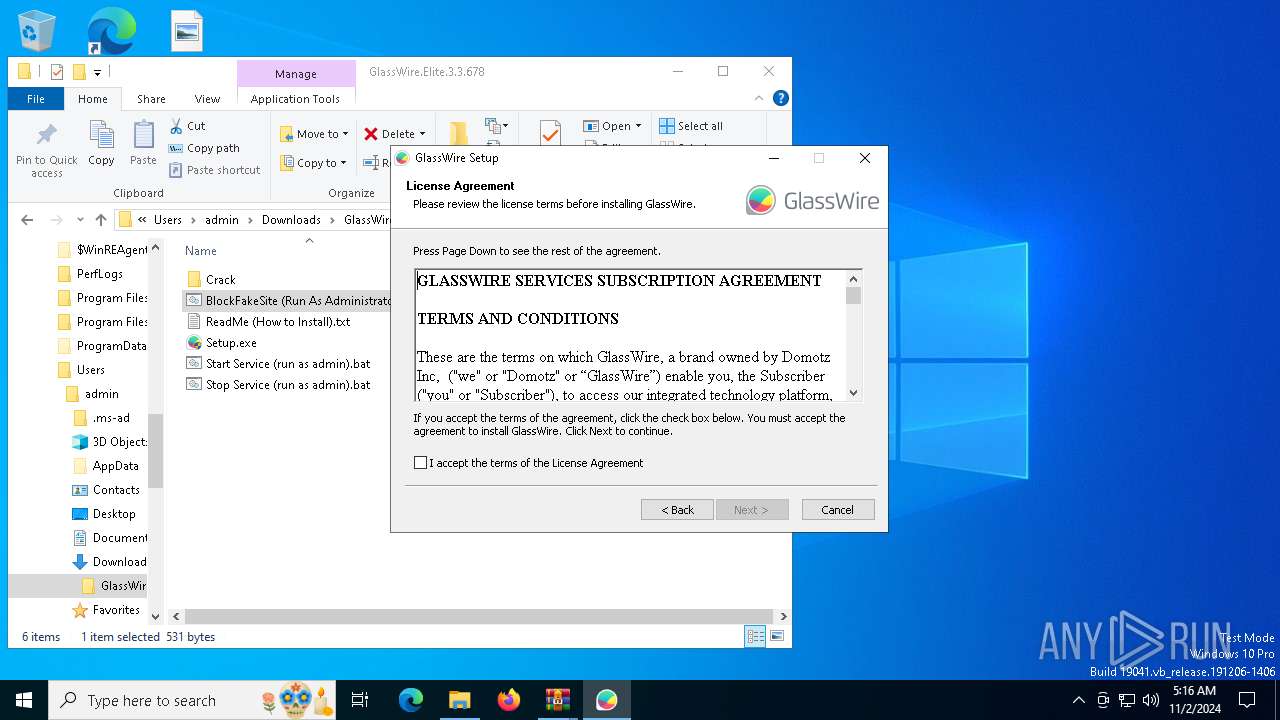The image size is (1280, 720).
Task: Click Select all in the ribbon
Action: click(x=691, y=126)
